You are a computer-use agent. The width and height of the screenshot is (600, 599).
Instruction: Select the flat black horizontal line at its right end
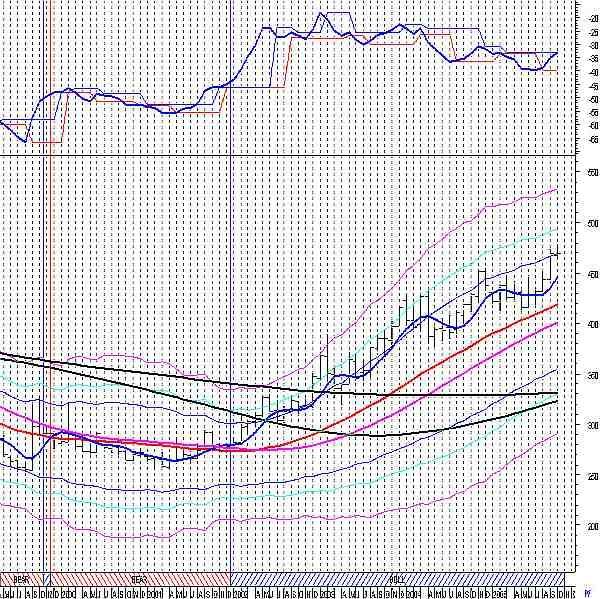click(556, 394)
